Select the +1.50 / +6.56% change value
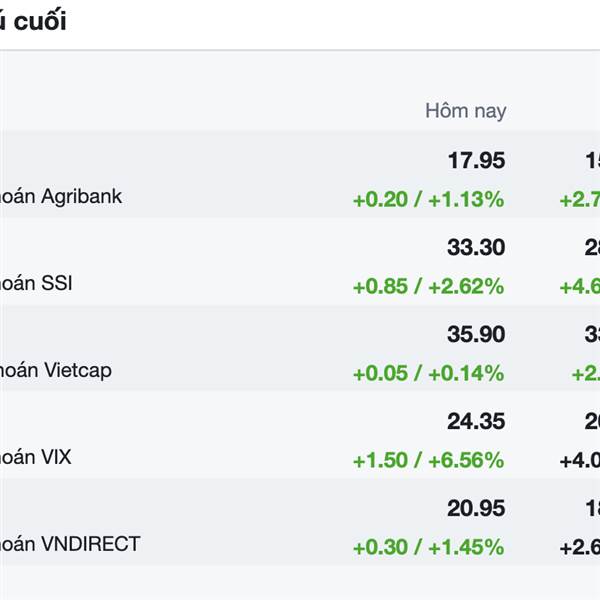This screenshot has height=600, width=600. 428,461
